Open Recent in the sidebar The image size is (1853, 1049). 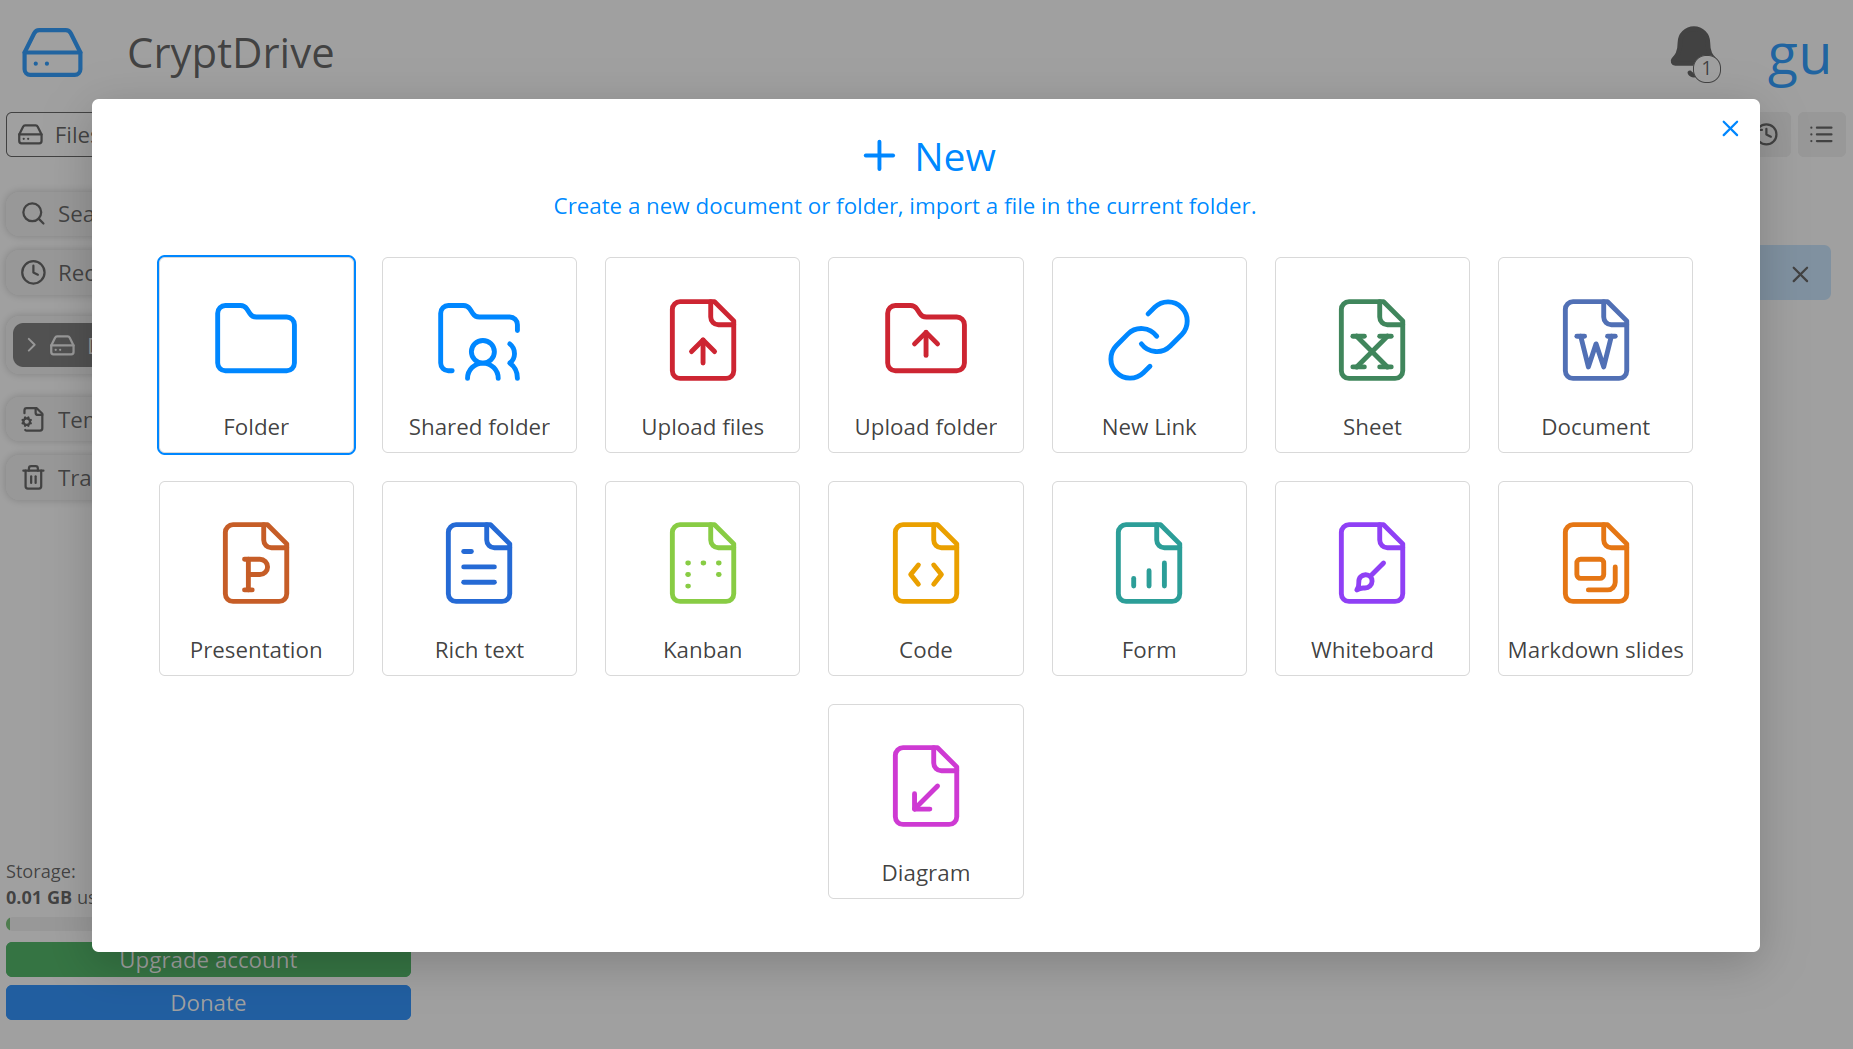click(50, 273)
